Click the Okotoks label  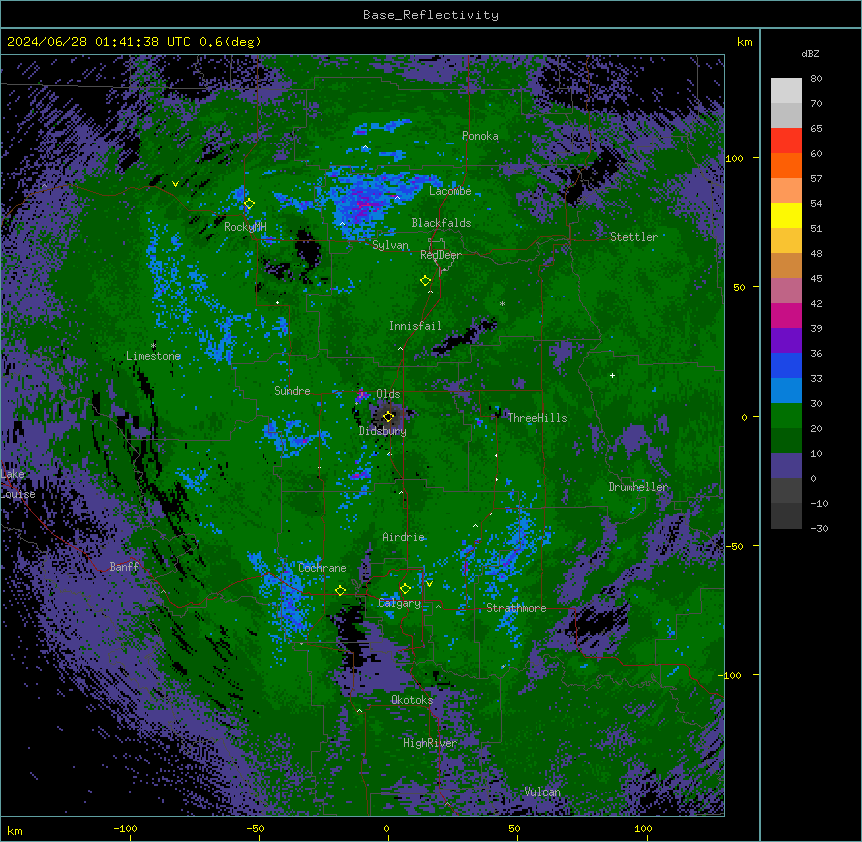point(412,700)
